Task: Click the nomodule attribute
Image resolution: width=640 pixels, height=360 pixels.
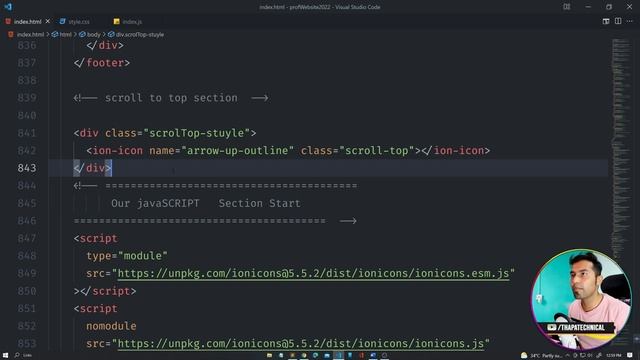Action: point(111,326)
